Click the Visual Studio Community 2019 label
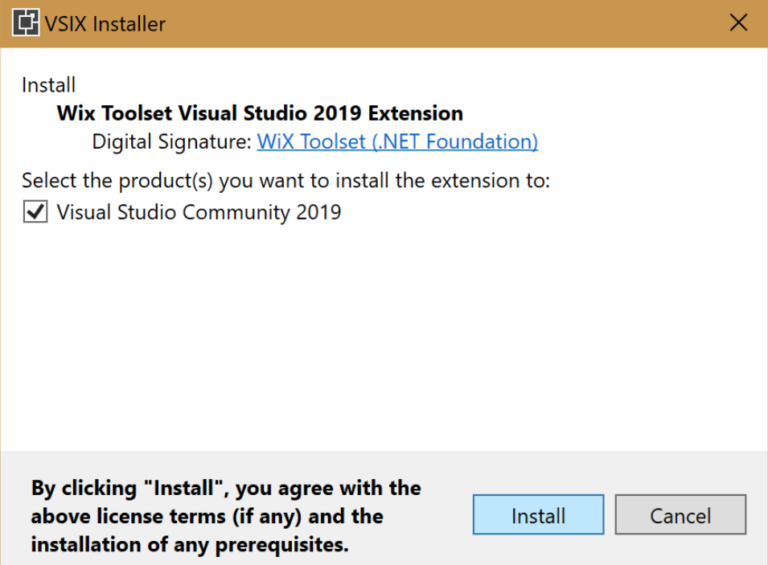The width and height of the screenshot is (768, 565). pos(199,212)
